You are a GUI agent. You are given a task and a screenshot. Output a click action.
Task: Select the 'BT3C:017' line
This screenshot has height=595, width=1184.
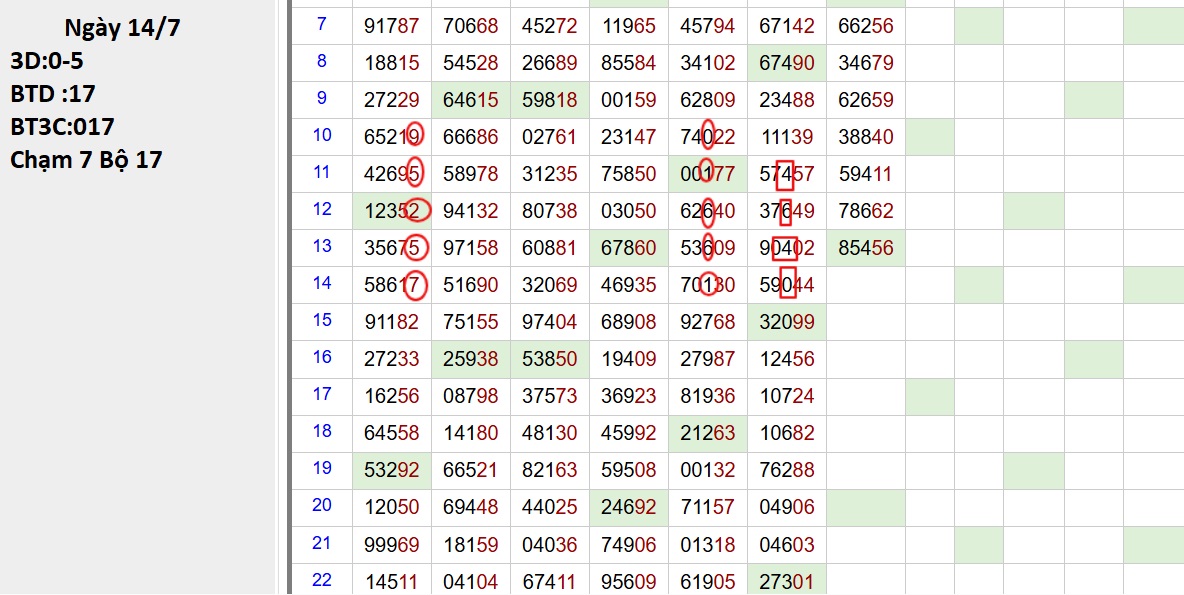pyautogui.click(x=62, y=126)
